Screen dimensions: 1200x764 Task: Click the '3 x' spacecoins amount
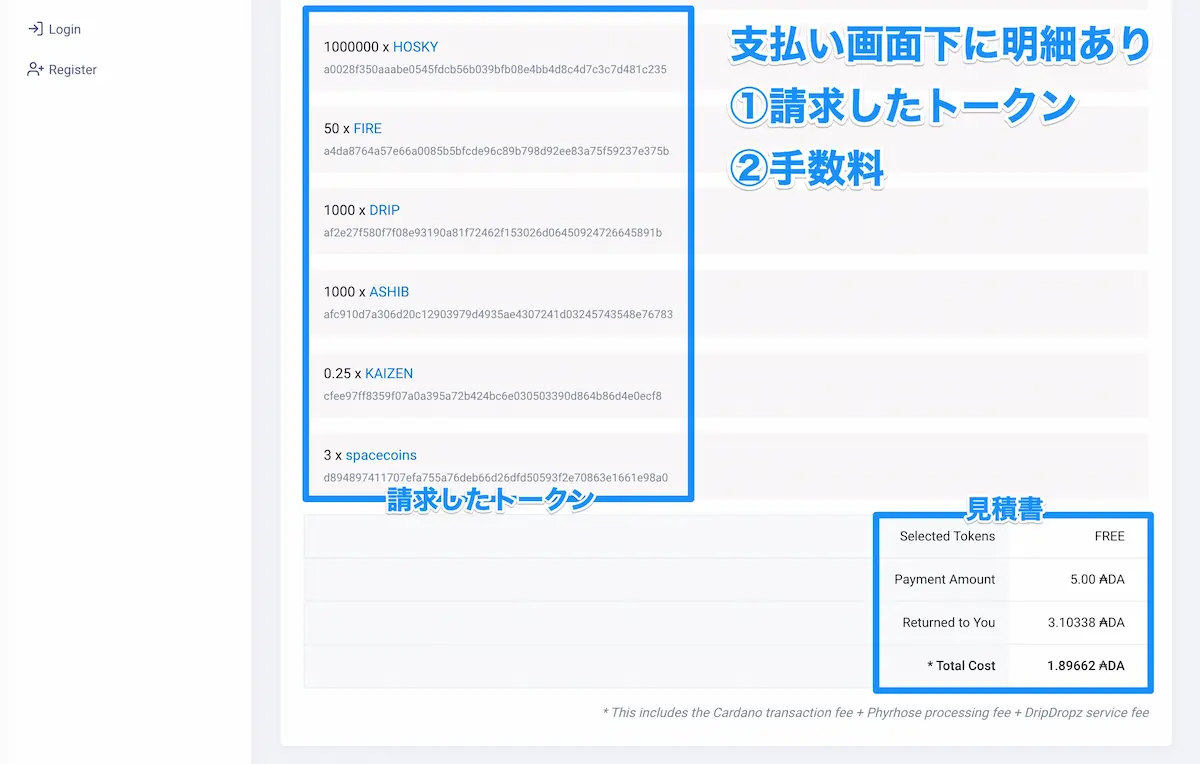333,455
